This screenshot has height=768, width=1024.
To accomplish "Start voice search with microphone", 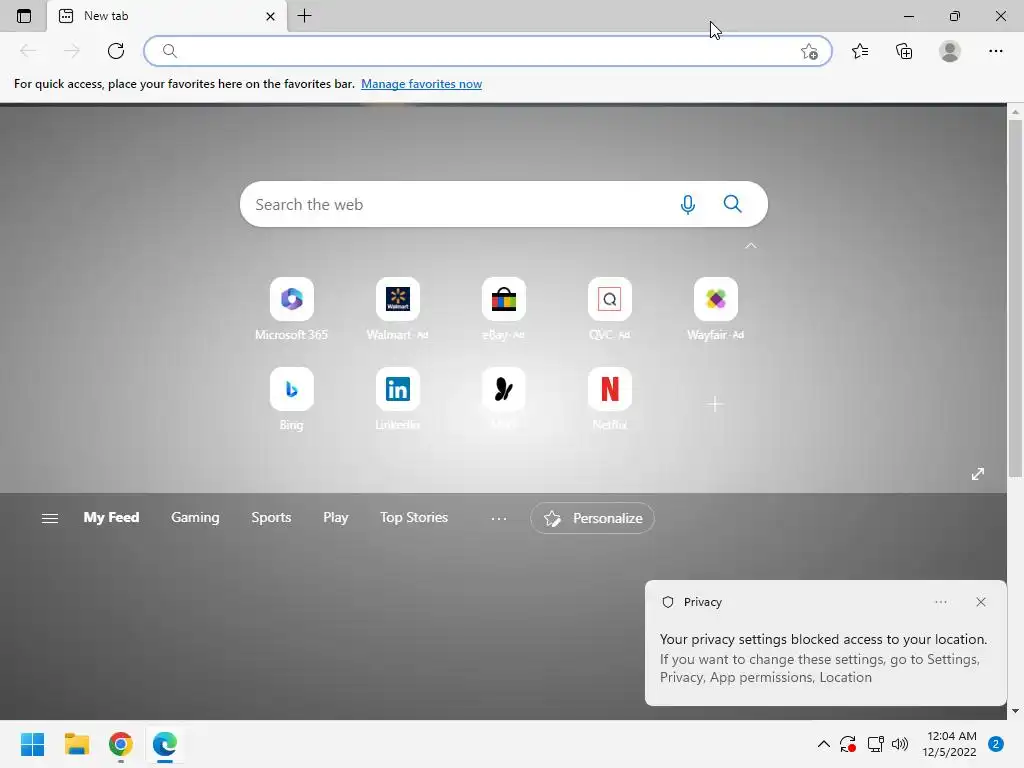I will 688,204.
